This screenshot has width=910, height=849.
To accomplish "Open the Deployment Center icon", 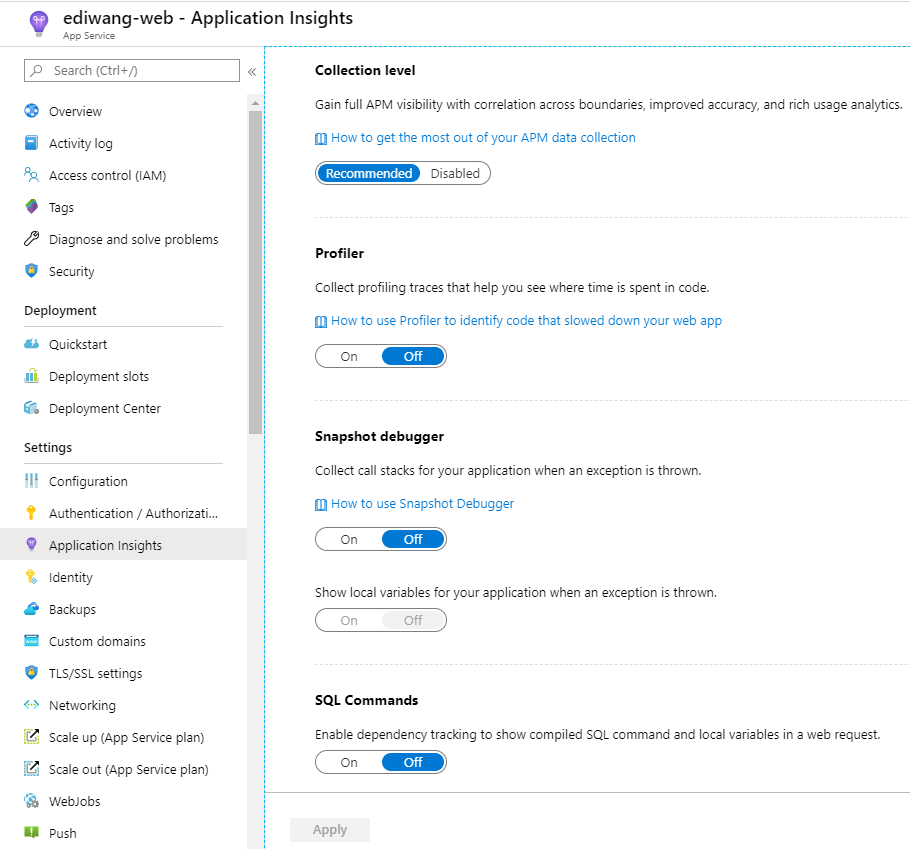I will click(31, 408).
